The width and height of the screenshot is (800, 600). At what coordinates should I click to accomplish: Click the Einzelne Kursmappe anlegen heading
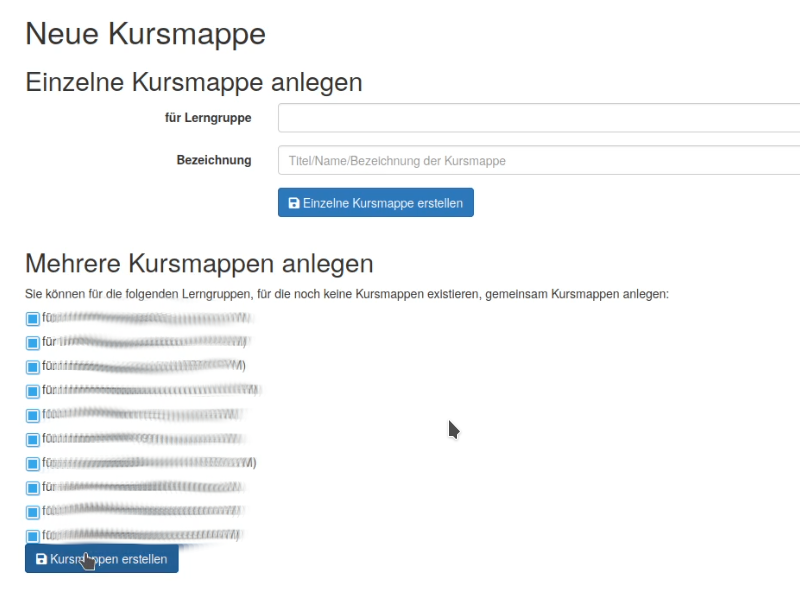[x=193, y=82]
